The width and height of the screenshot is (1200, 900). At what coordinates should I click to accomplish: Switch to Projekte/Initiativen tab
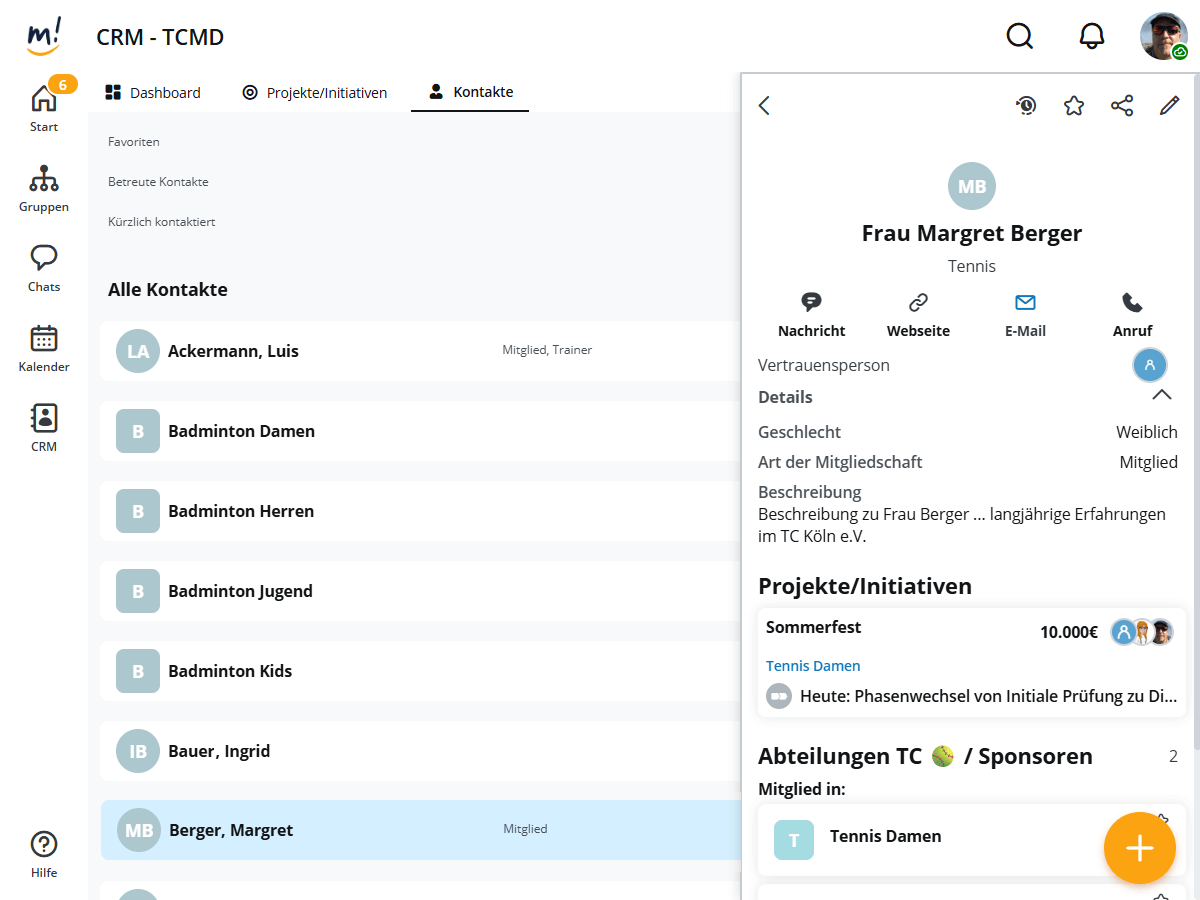(314, 93)
